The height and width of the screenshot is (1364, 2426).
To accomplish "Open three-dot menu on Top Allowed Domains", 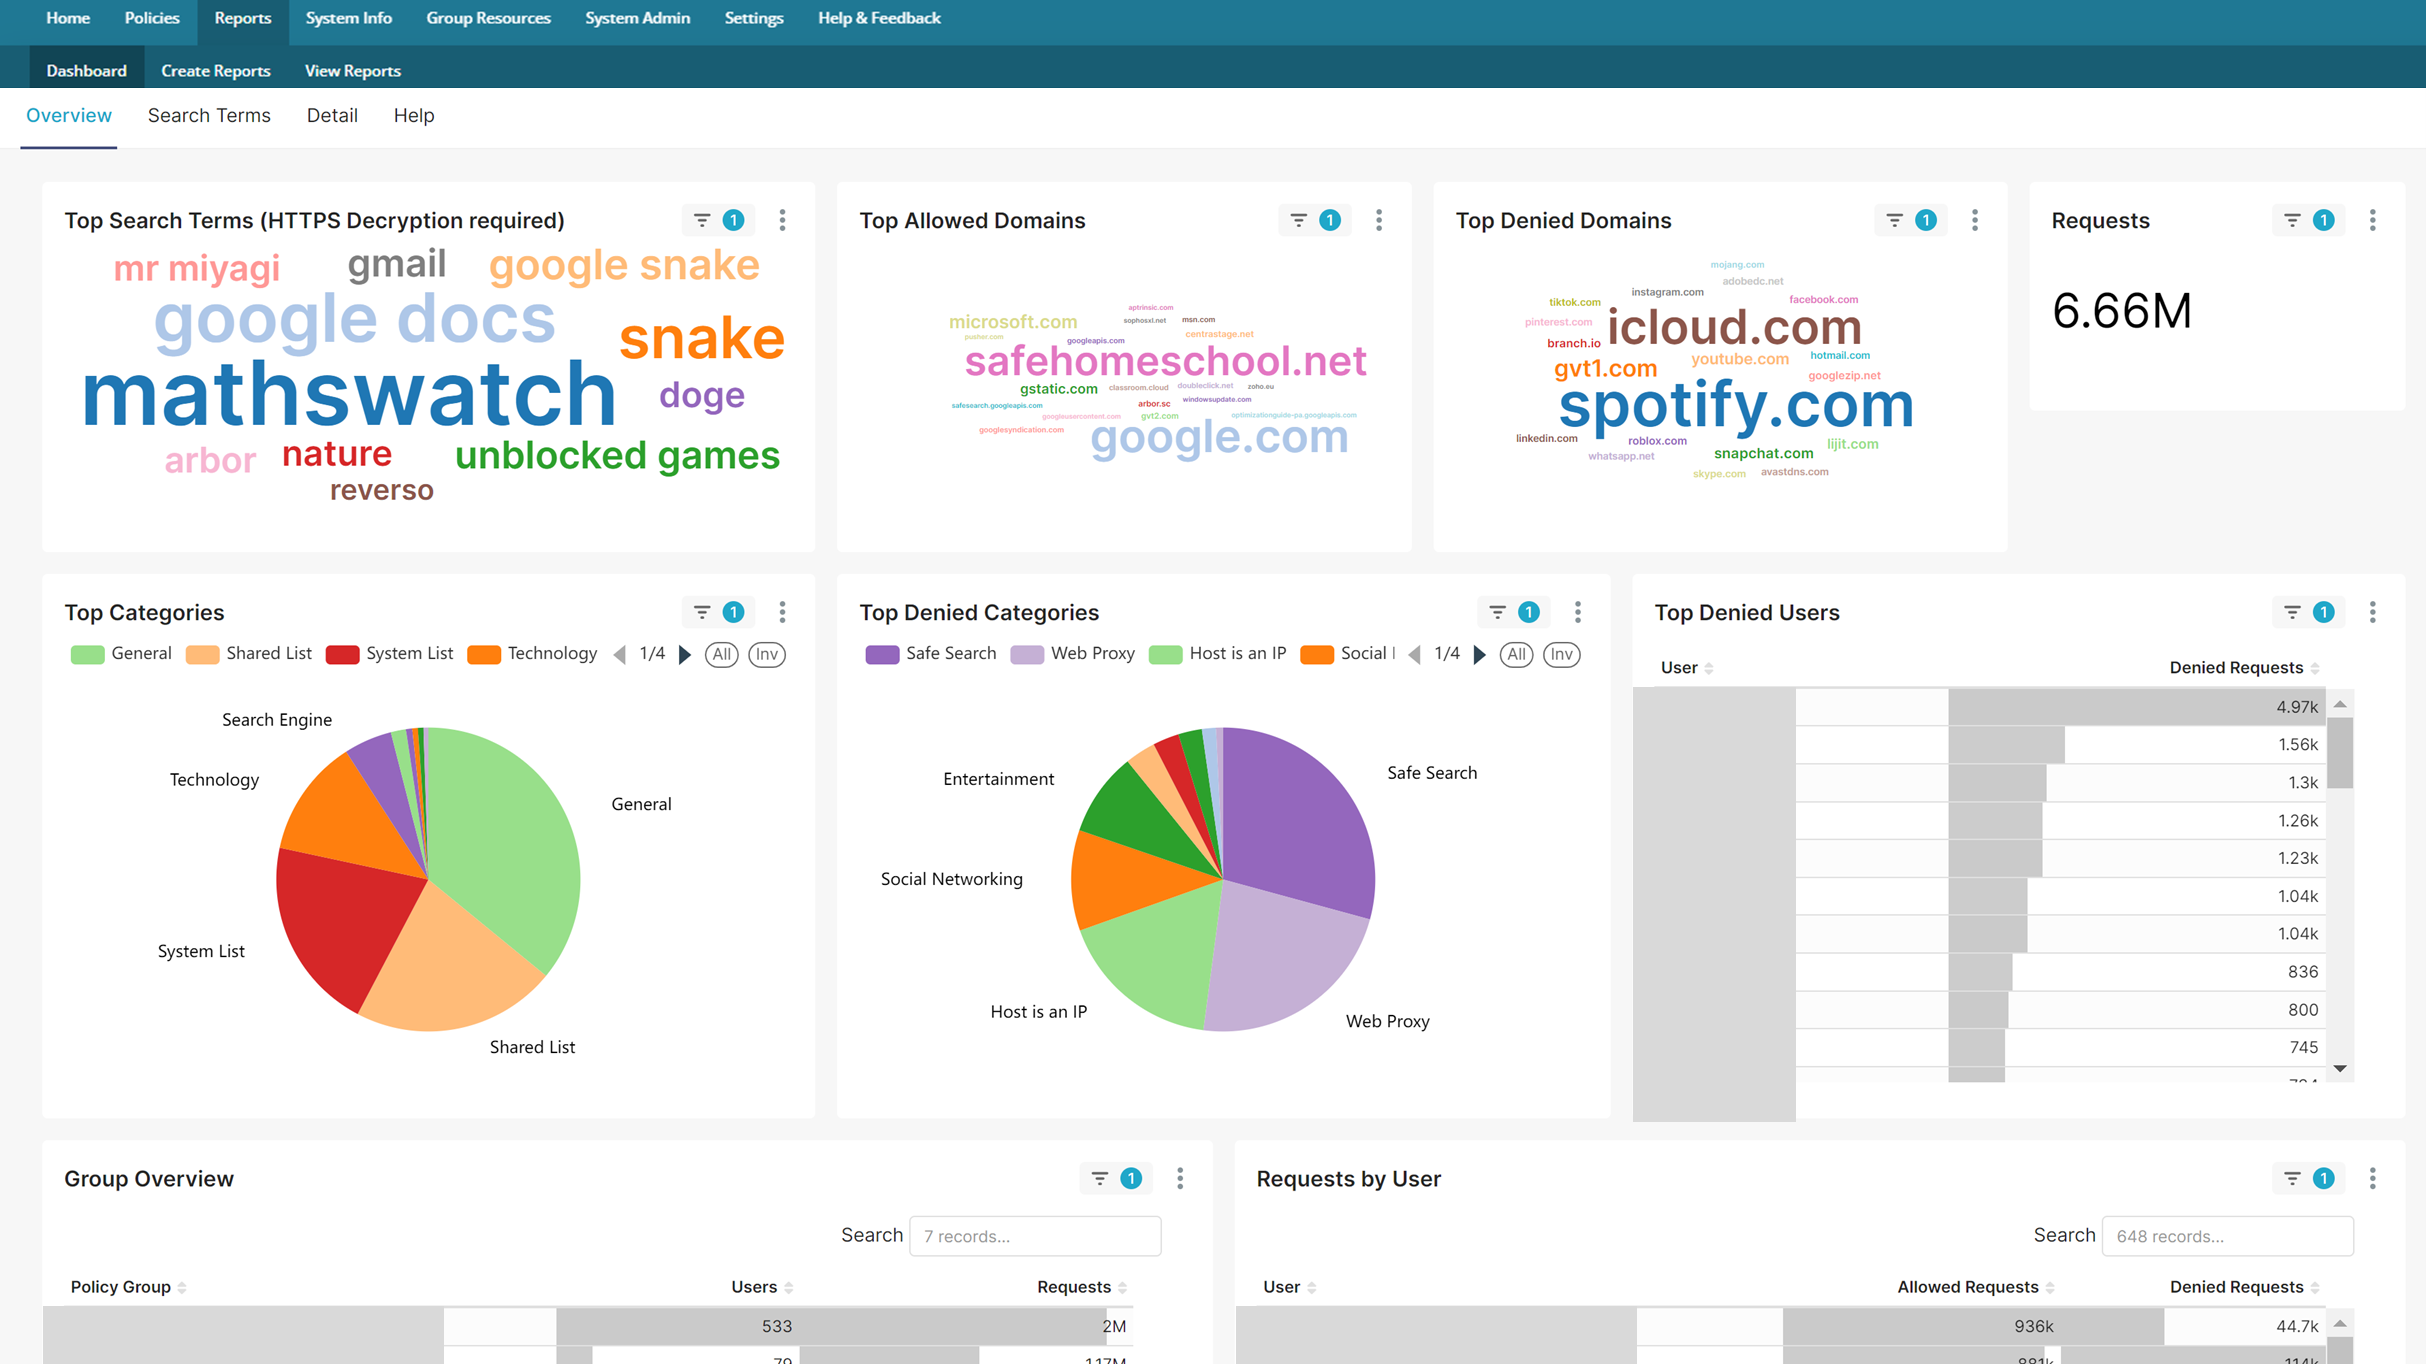I will pyautogui.click(x=1378, y=220).
